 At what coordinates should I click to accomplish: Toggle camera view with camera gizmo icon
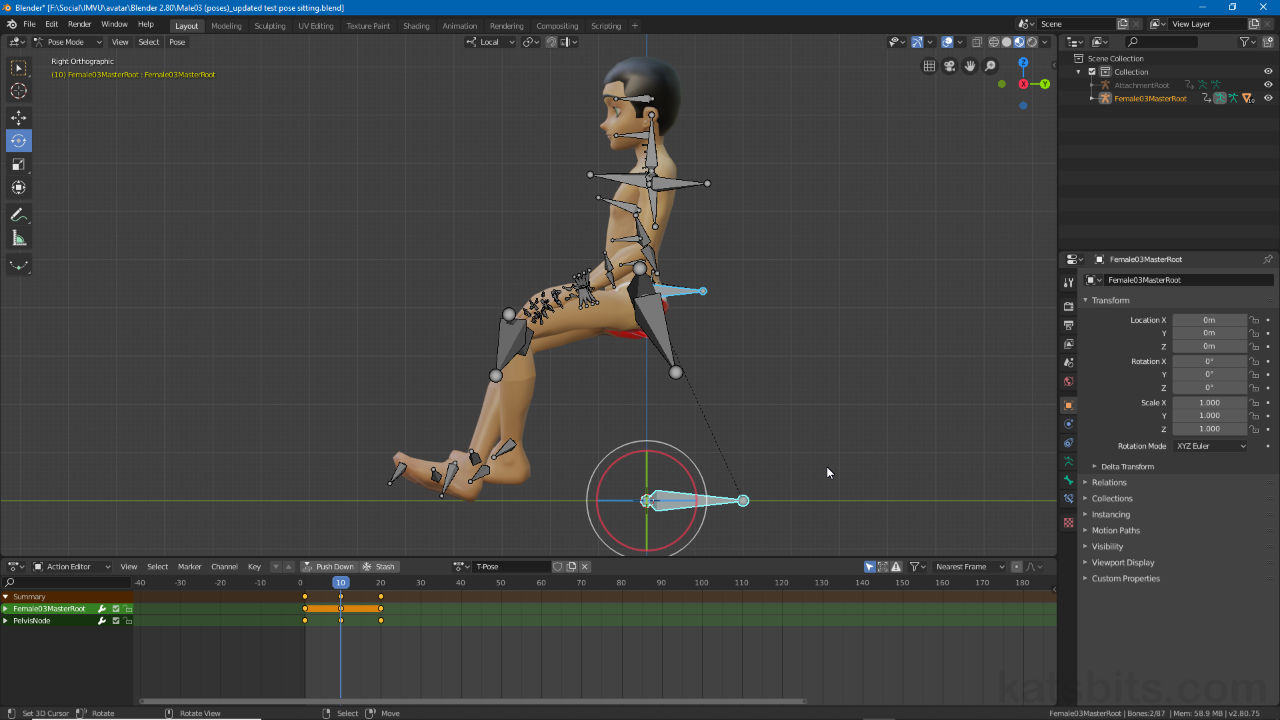pyautogui.click(x=950, y=66)
